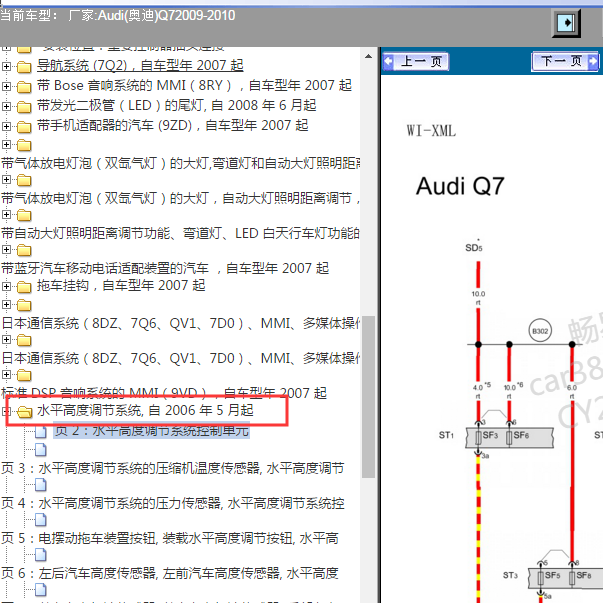Select 拖车挂钩，自车型年 2007 起 item
Screen dimensions: 603x603
121,285
